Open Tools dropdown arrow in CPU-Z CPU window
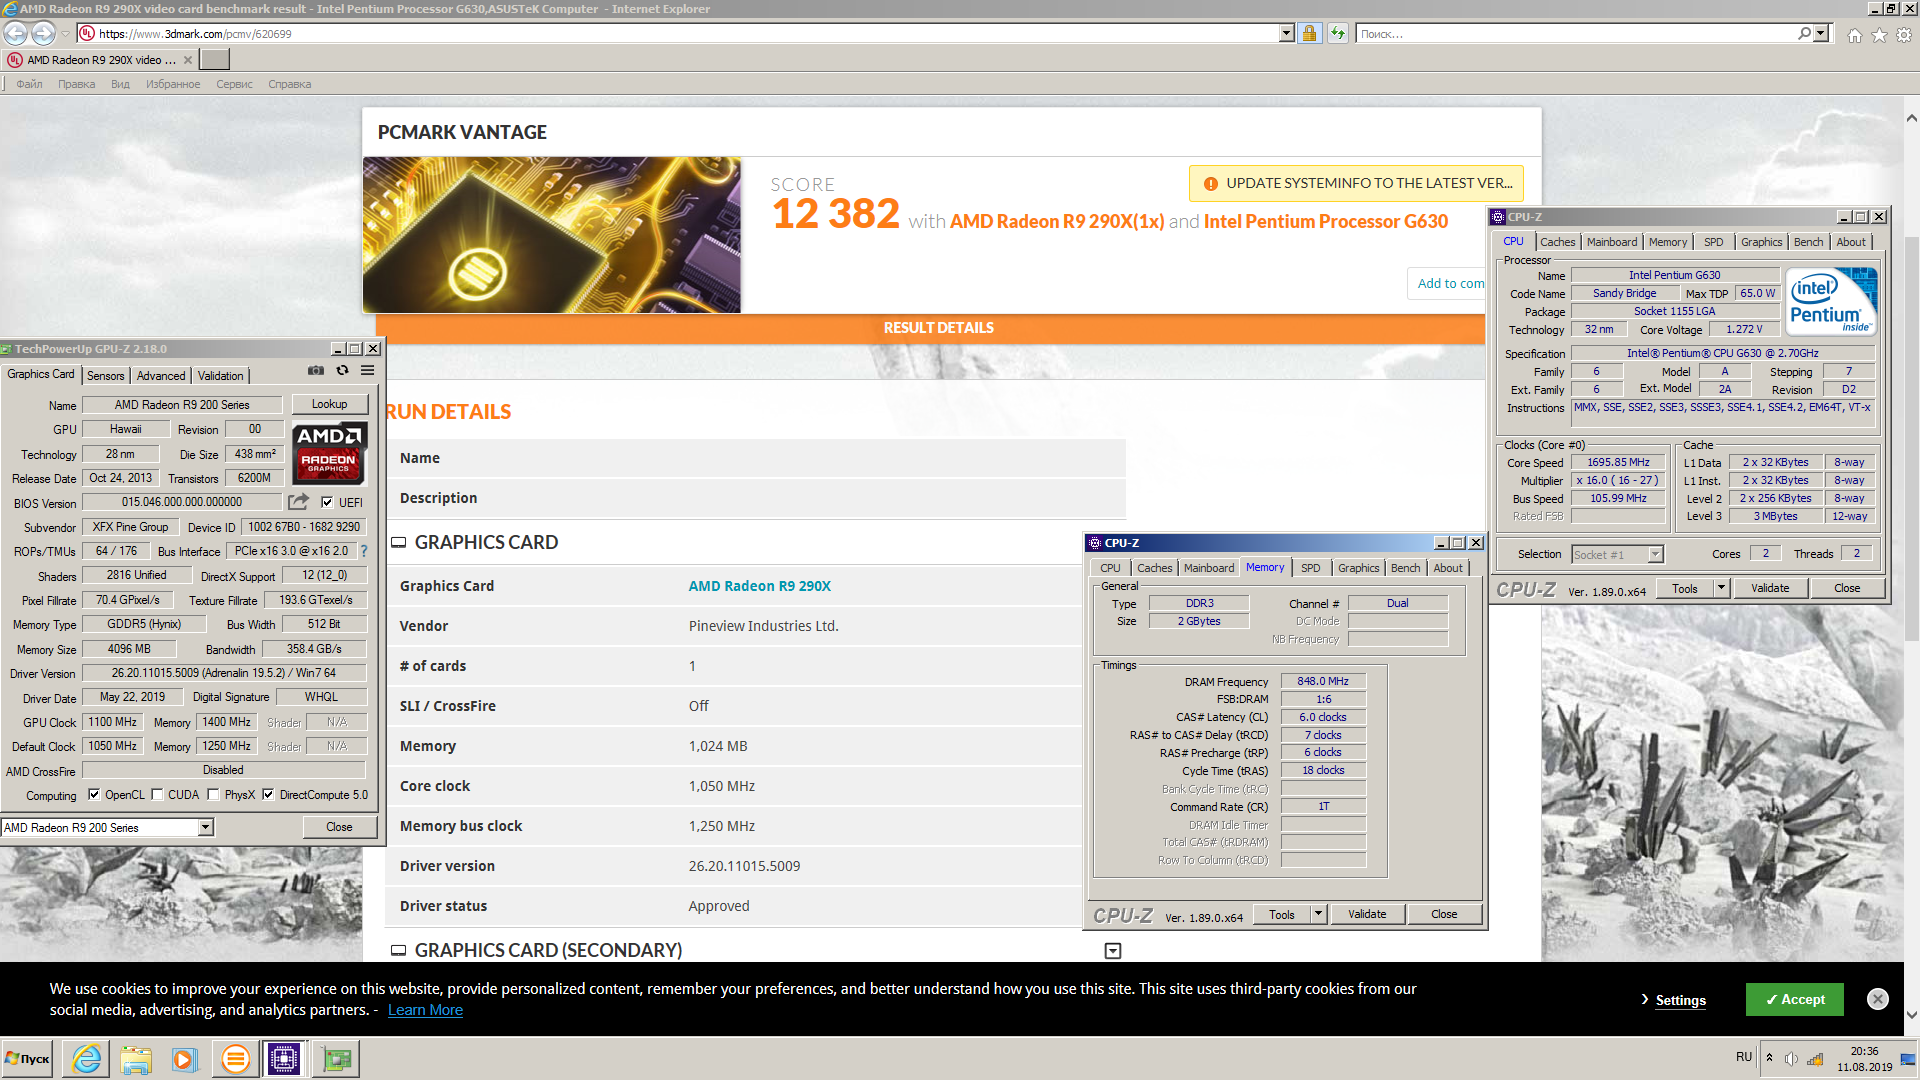 click(1721, 588)
